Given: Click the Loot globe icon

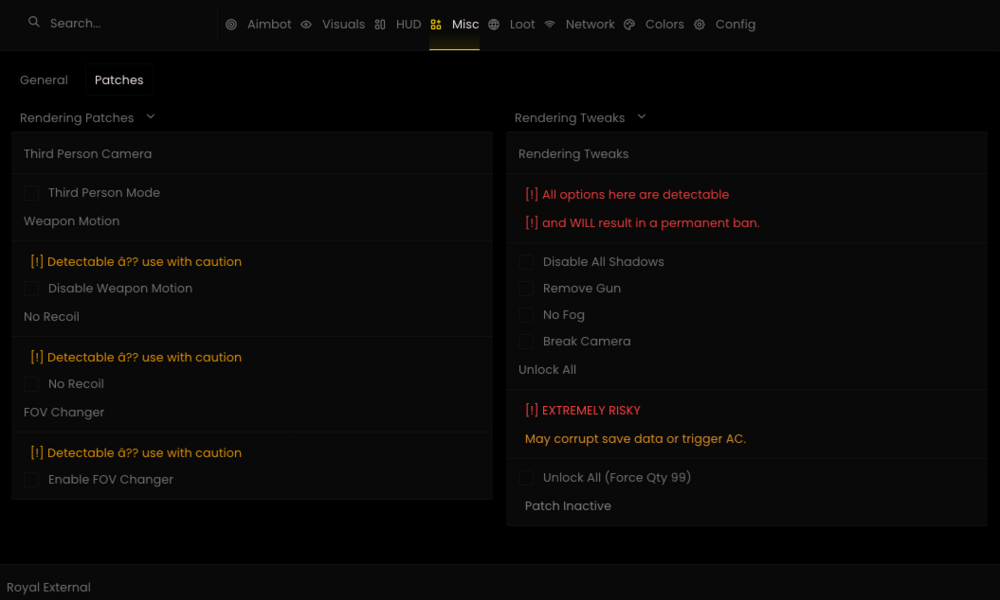Looking at the screenshot, I should click(494, 24).
